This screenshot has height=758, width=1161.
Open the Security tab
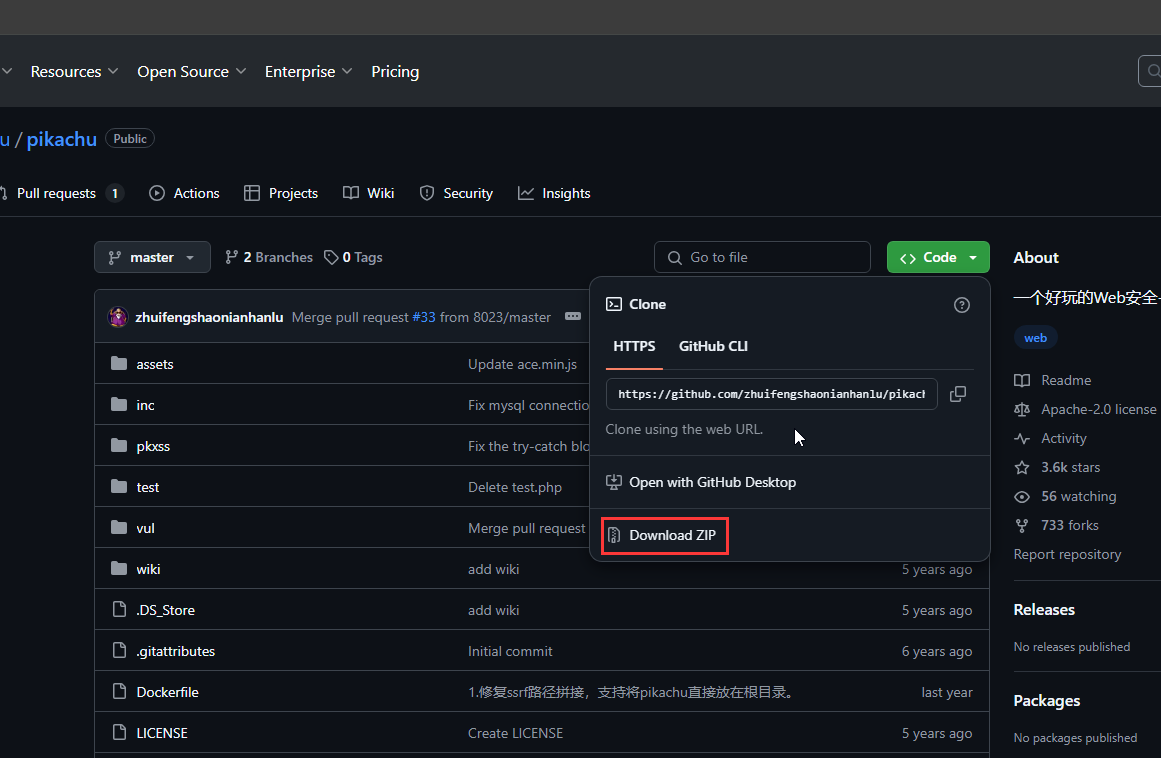point(456,193)
